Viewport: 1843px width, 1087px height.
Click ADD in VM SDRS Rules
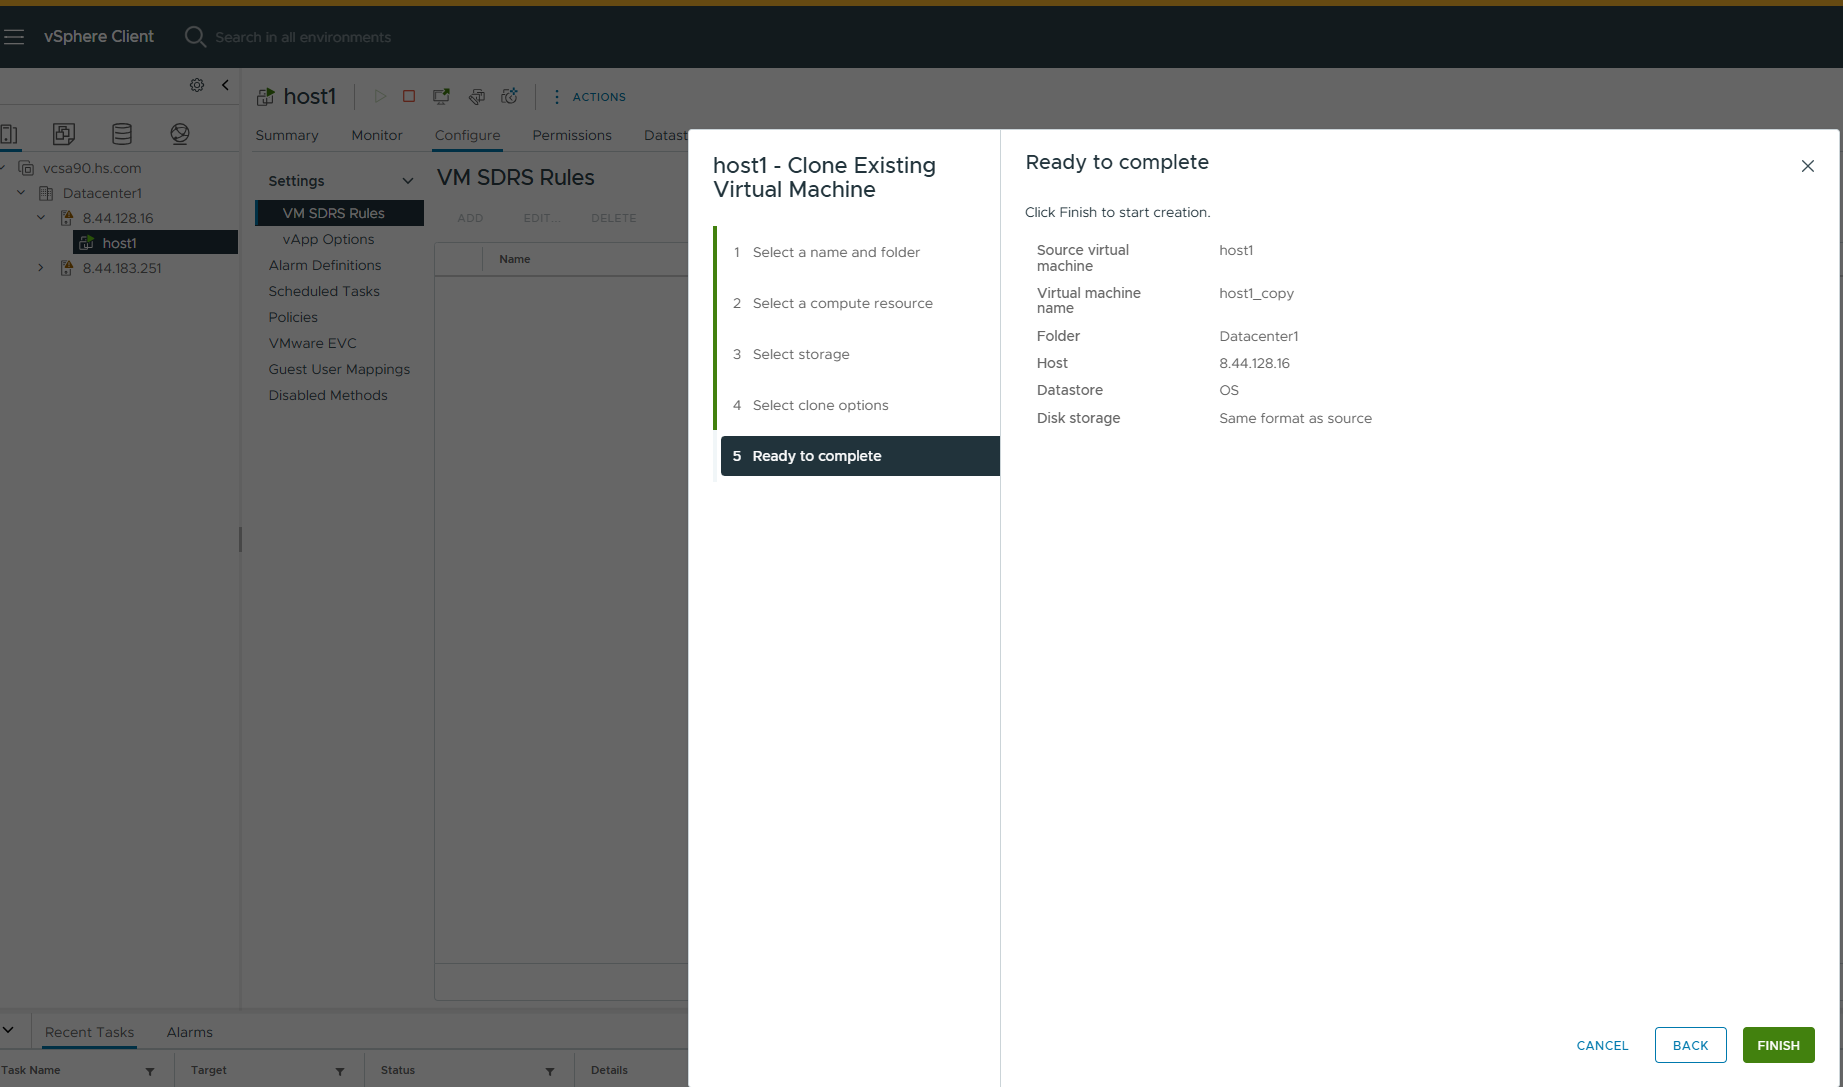click(470, 218)
